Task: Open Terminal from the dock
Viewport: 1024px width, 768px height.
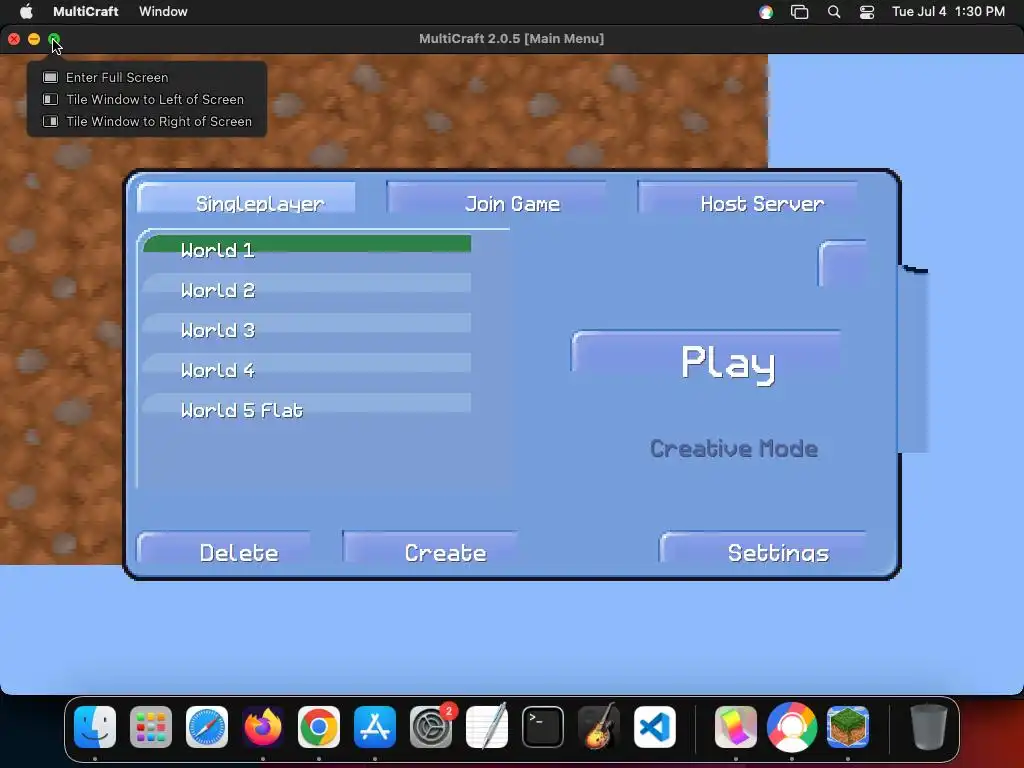Action: tap(543, 727)
